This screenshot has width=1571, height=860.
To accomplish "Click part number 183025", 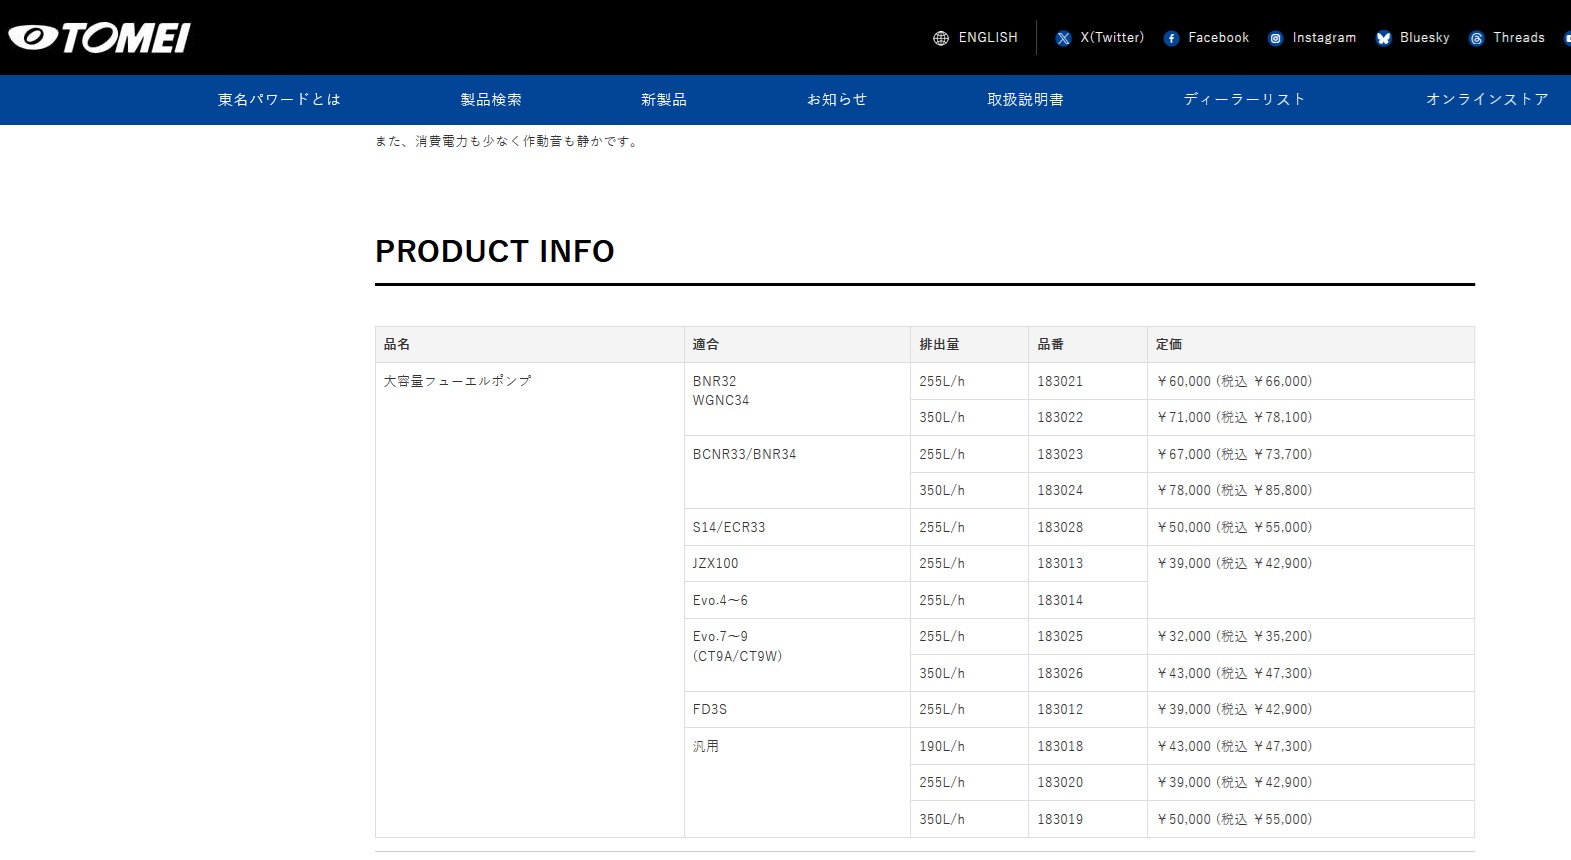I will tap(1060, 636).
